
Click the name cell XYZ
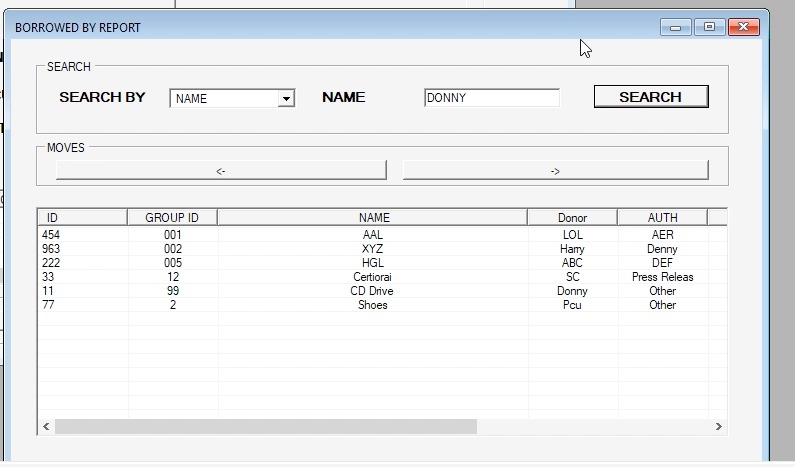coord(373,249)
